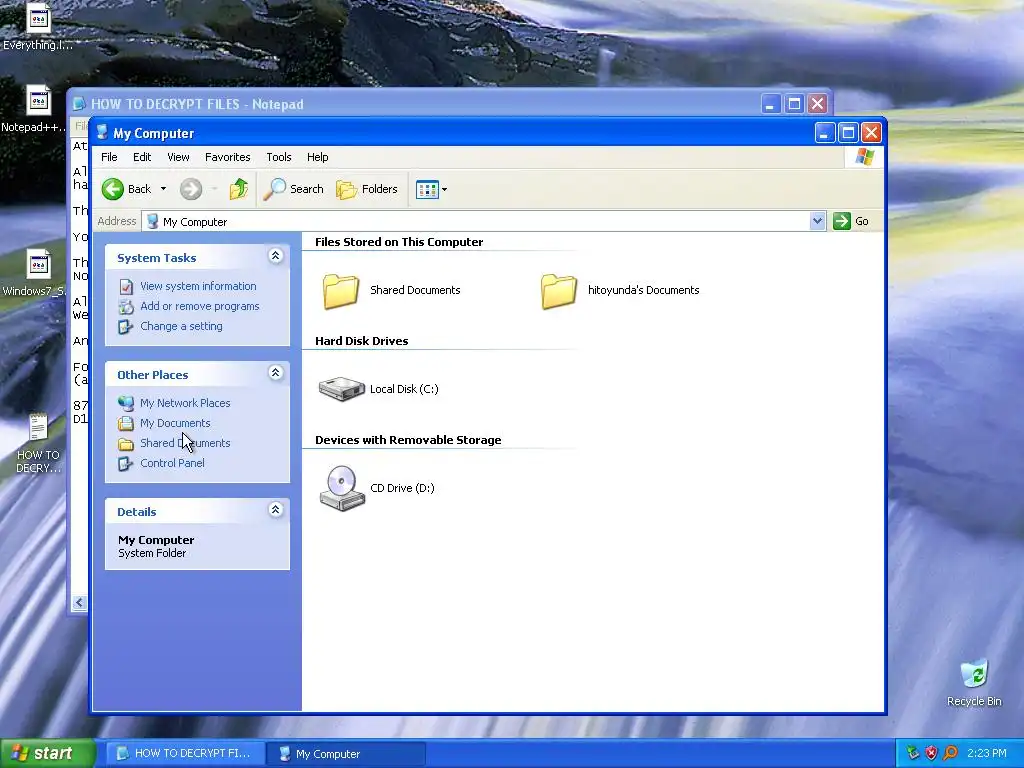This screenshot has height=768, width=1024.
Task: Open Shared Documents link in sidebar
Action: [x=185, y=443]
